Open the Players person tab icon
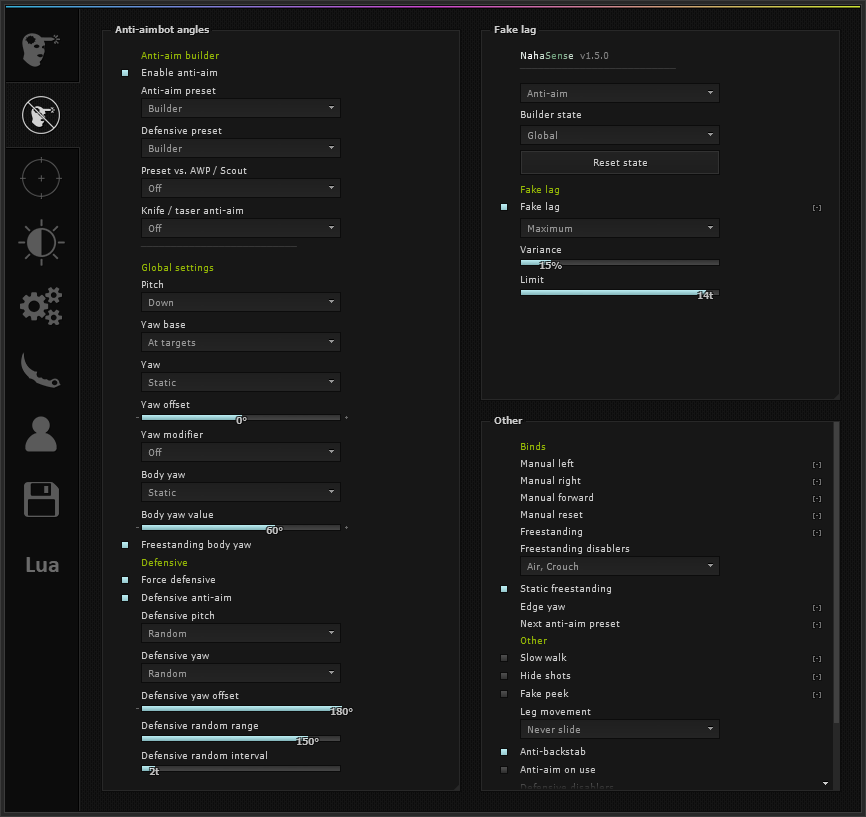866x817 pixels. (41, 435)
